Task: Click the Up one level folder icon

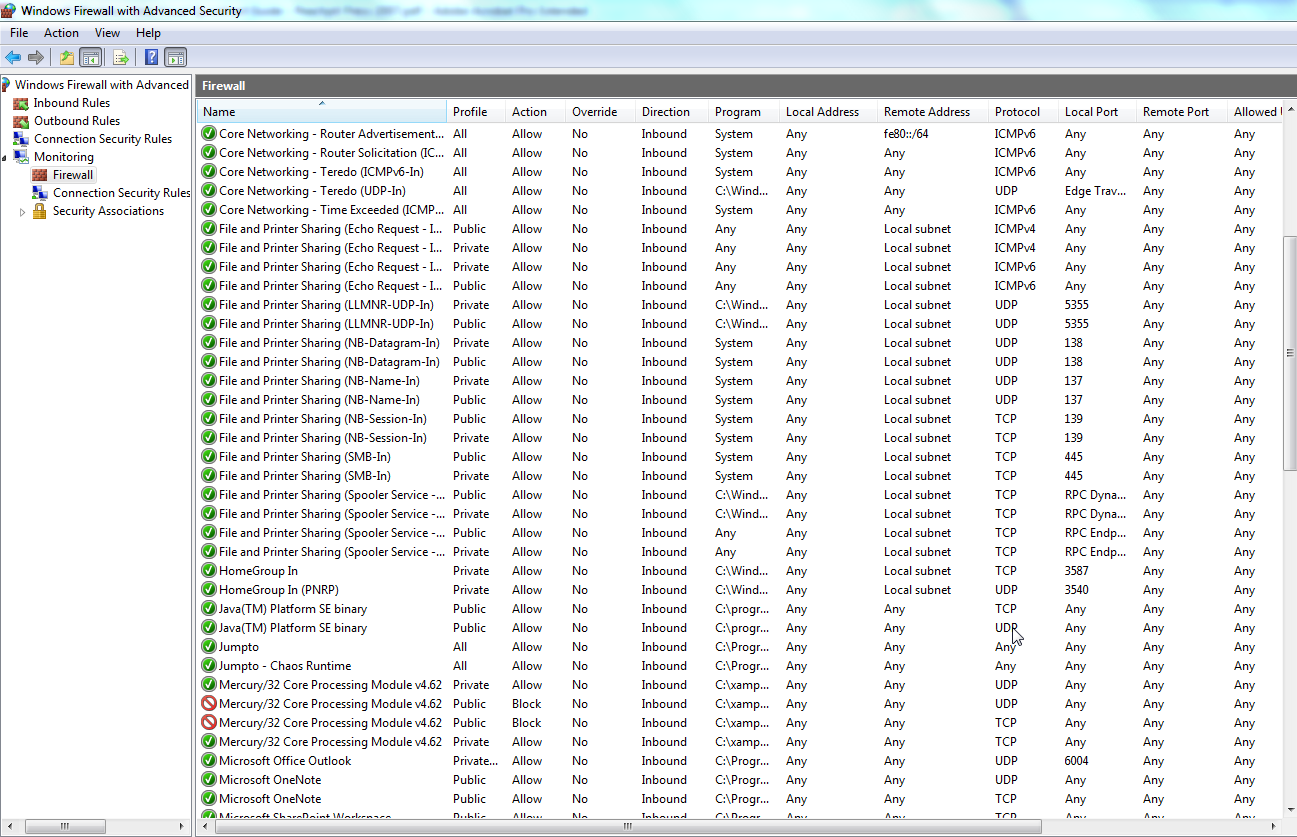Action: [x=65, y=57]
